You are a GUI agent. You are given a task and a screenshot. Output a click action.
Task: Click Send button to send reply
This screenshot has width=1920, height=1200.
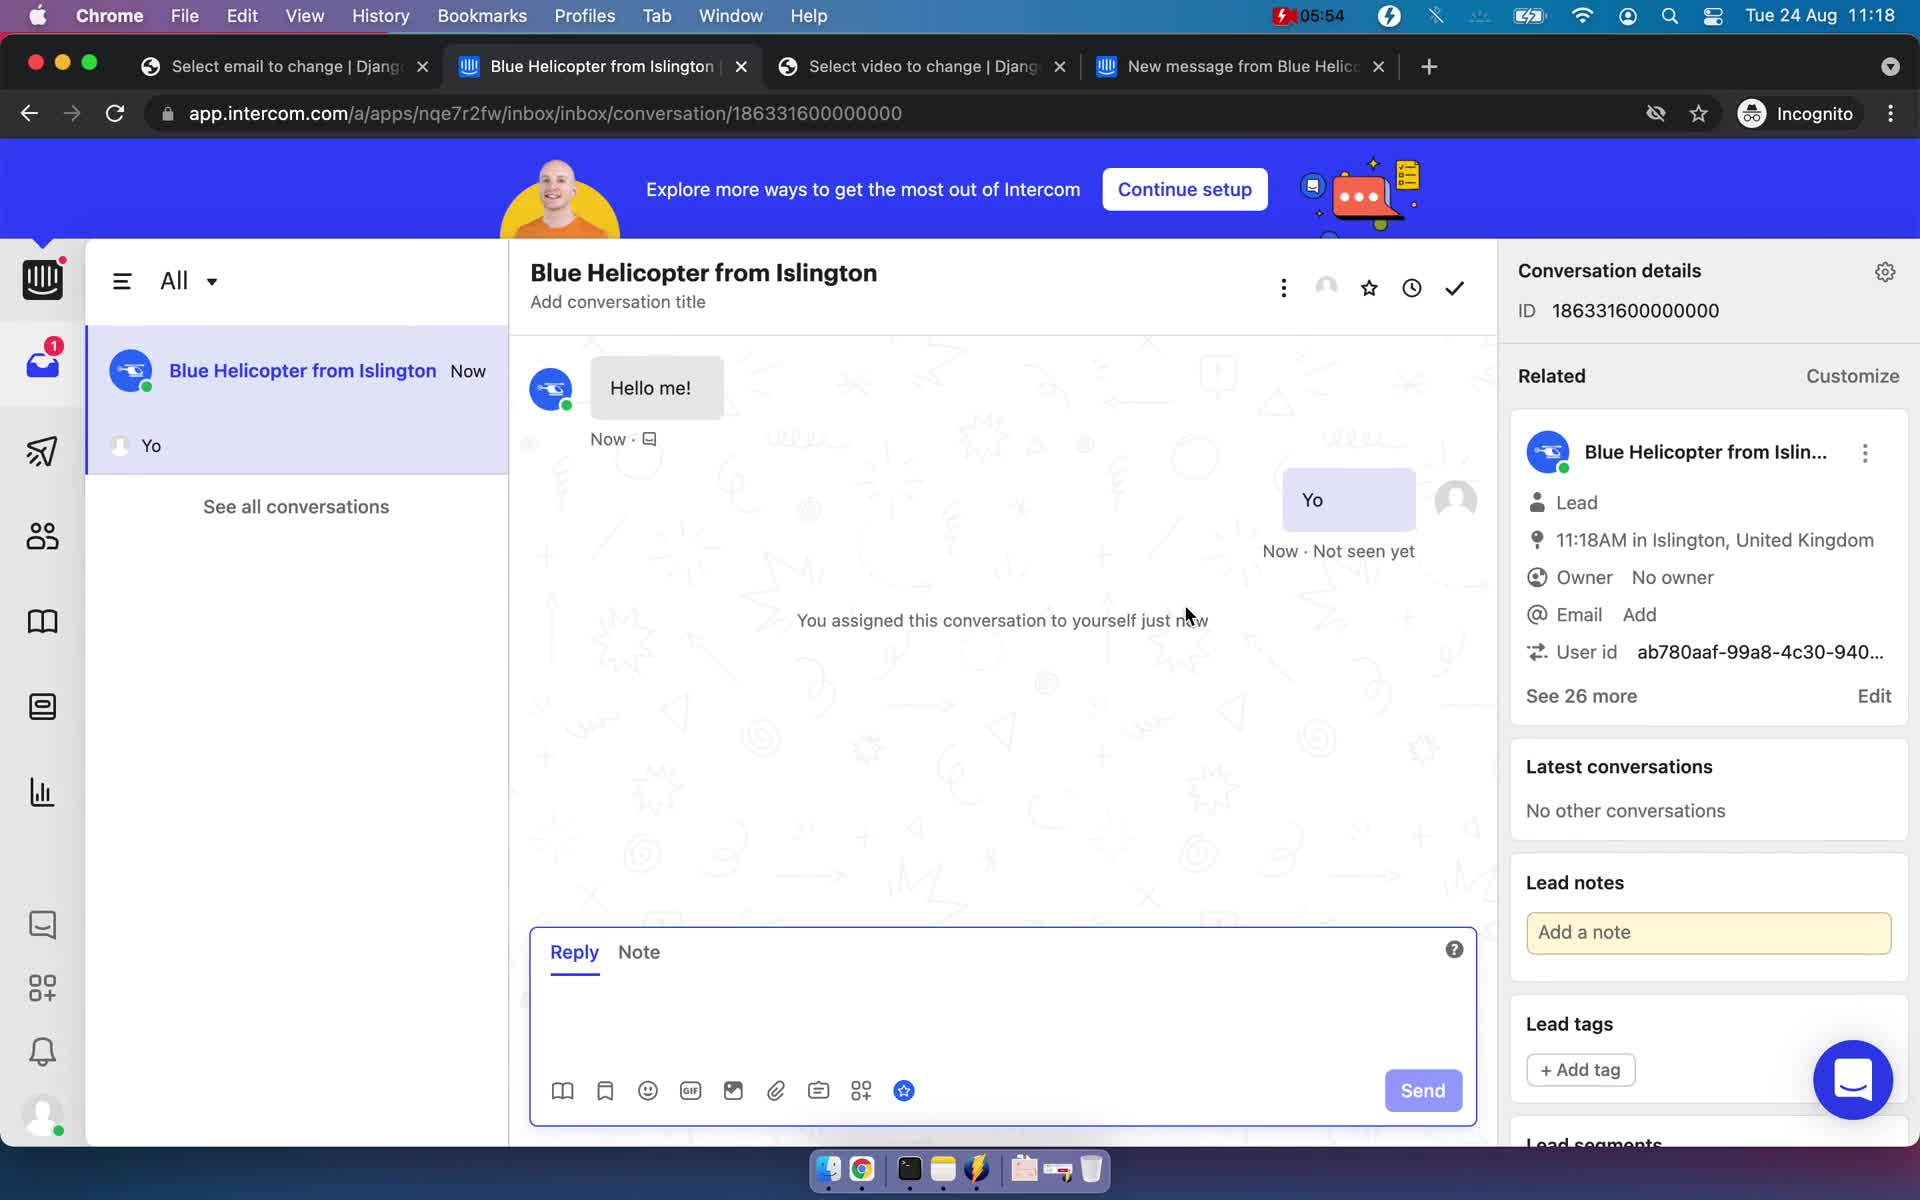point(1422,1091)
